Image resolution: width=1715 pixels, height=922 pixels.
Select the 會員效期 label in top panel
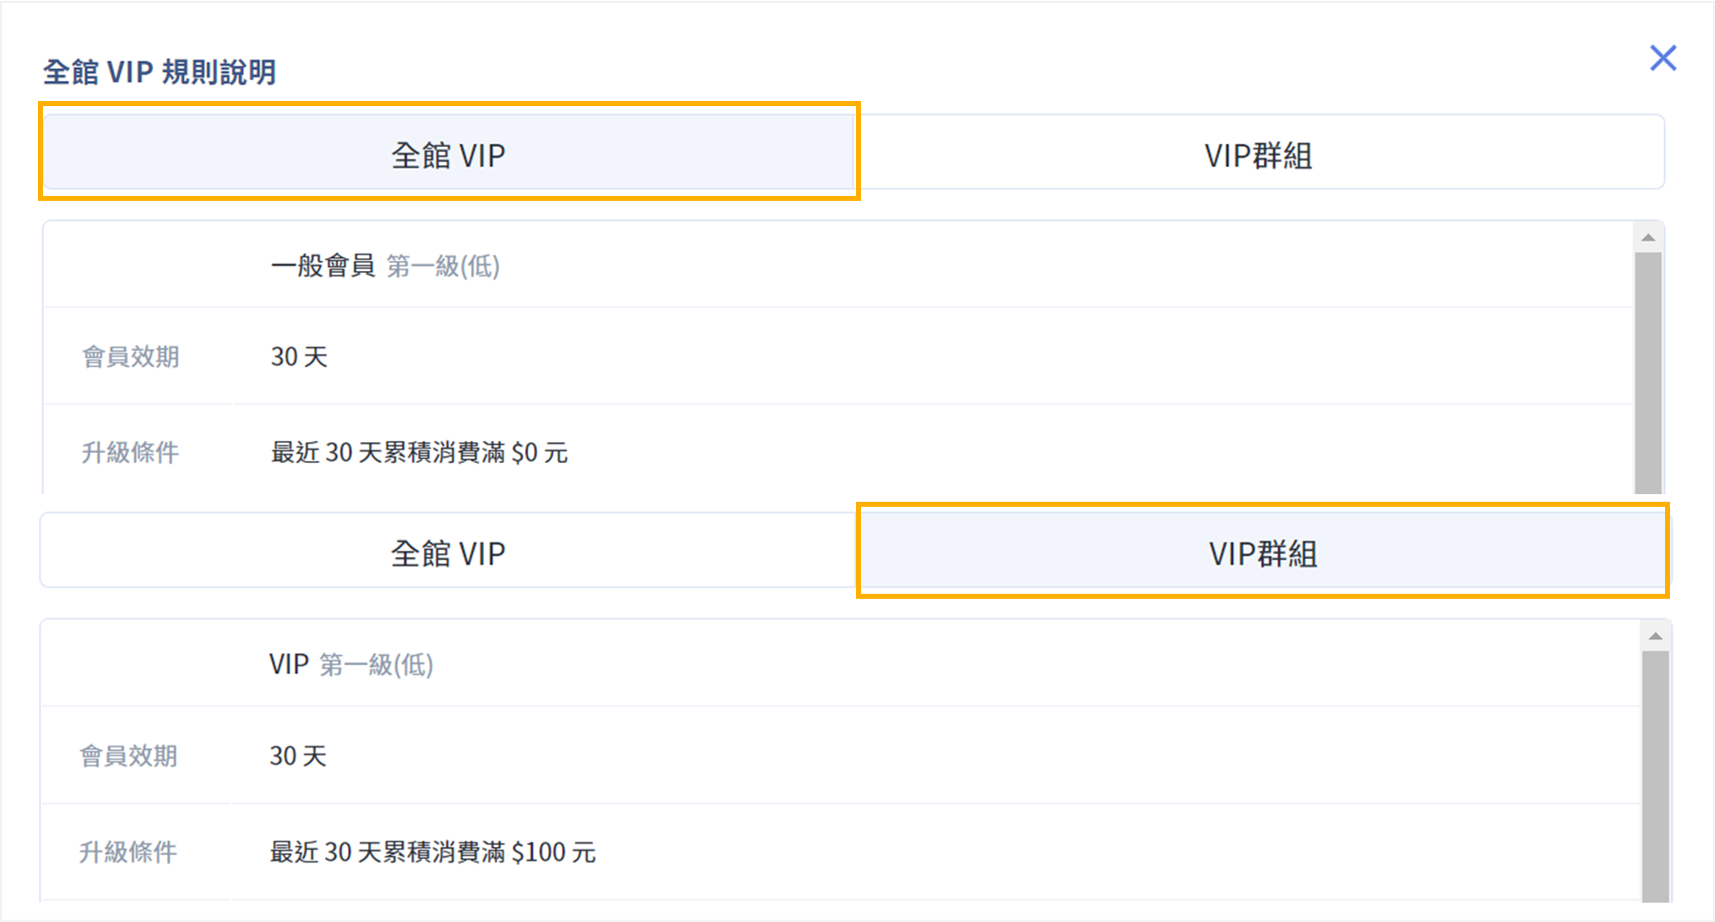click(x=129, y=357)
